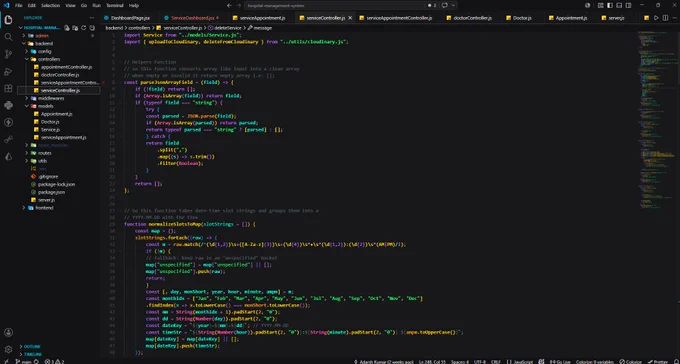Close the serviceController.js tab

point(350,18)
